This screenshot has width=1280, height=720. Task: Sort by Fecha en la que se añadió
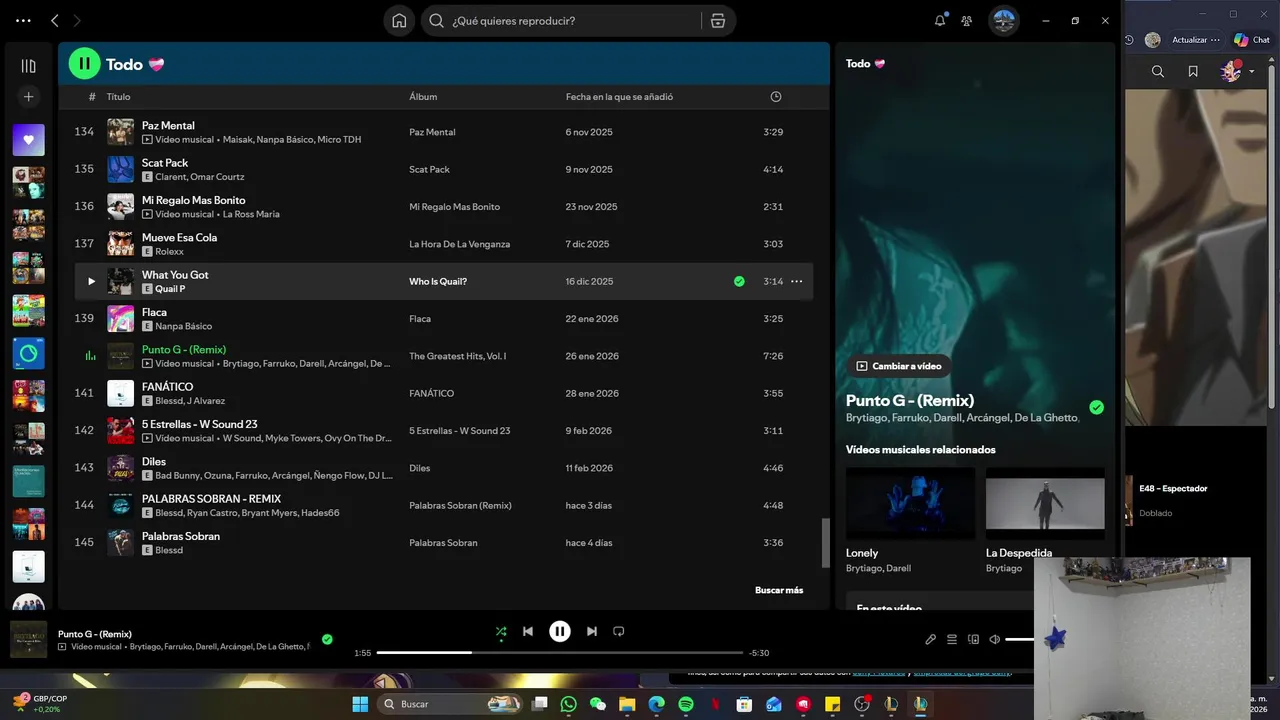pyautogui.click(x=619, y=97)
